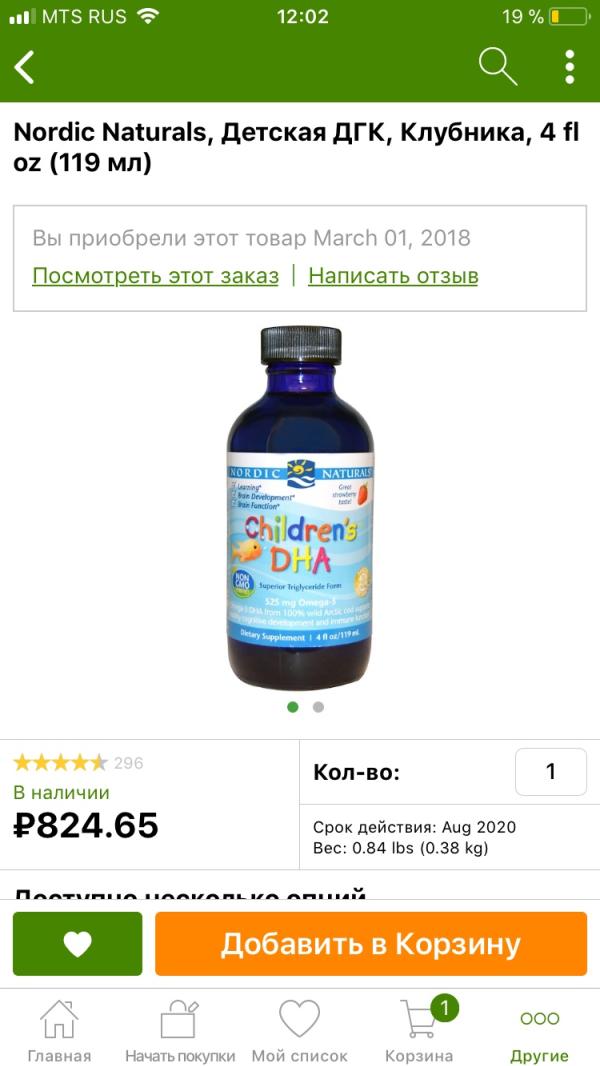
Task: Switch to second image page dot
Action: tap(318, 707)
